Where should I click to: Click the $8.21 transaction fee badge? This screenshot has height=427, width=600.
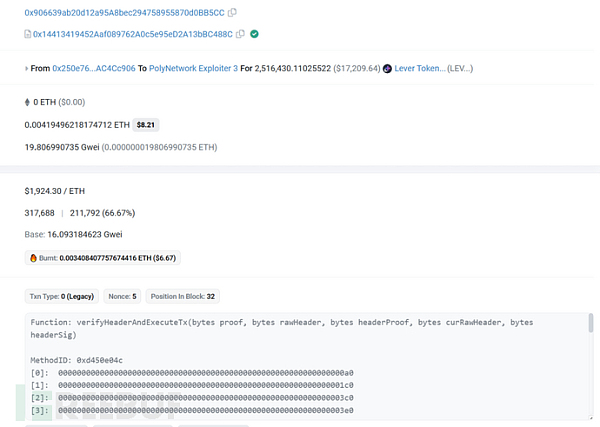pos(147,125)
